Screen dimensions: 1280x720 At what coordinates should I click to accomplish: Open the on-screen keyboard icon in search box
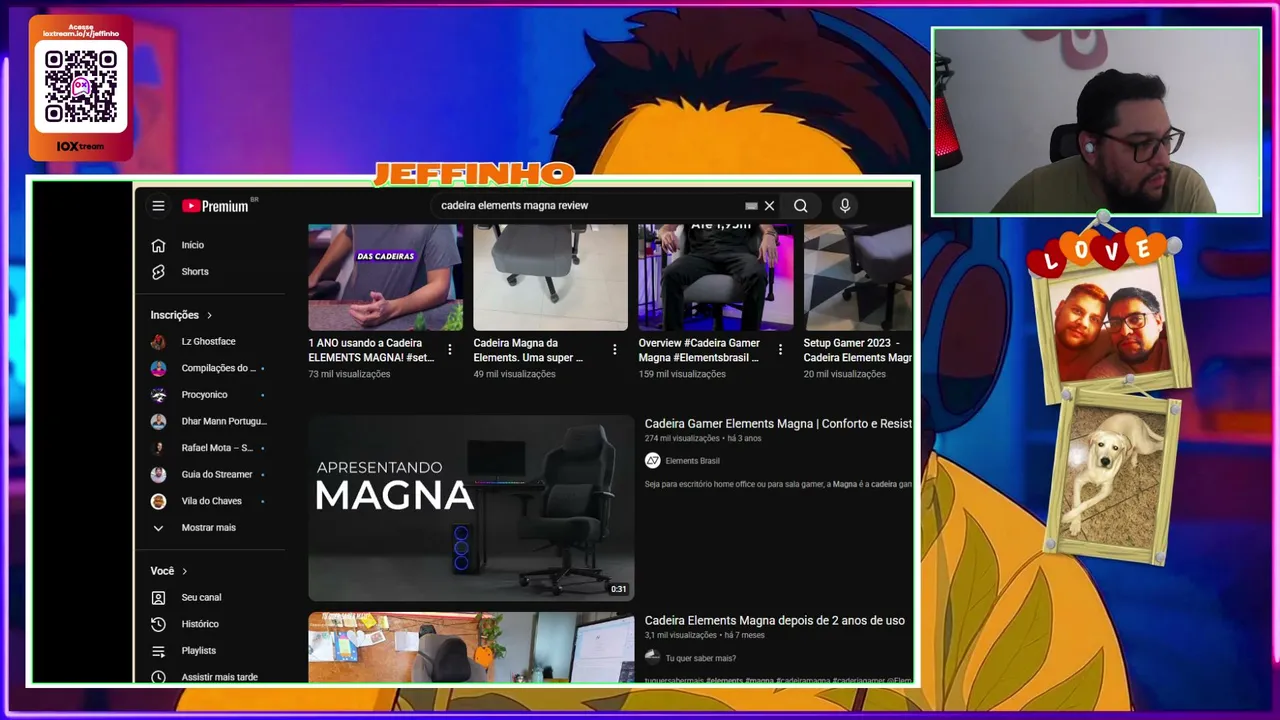pos(751,206)
